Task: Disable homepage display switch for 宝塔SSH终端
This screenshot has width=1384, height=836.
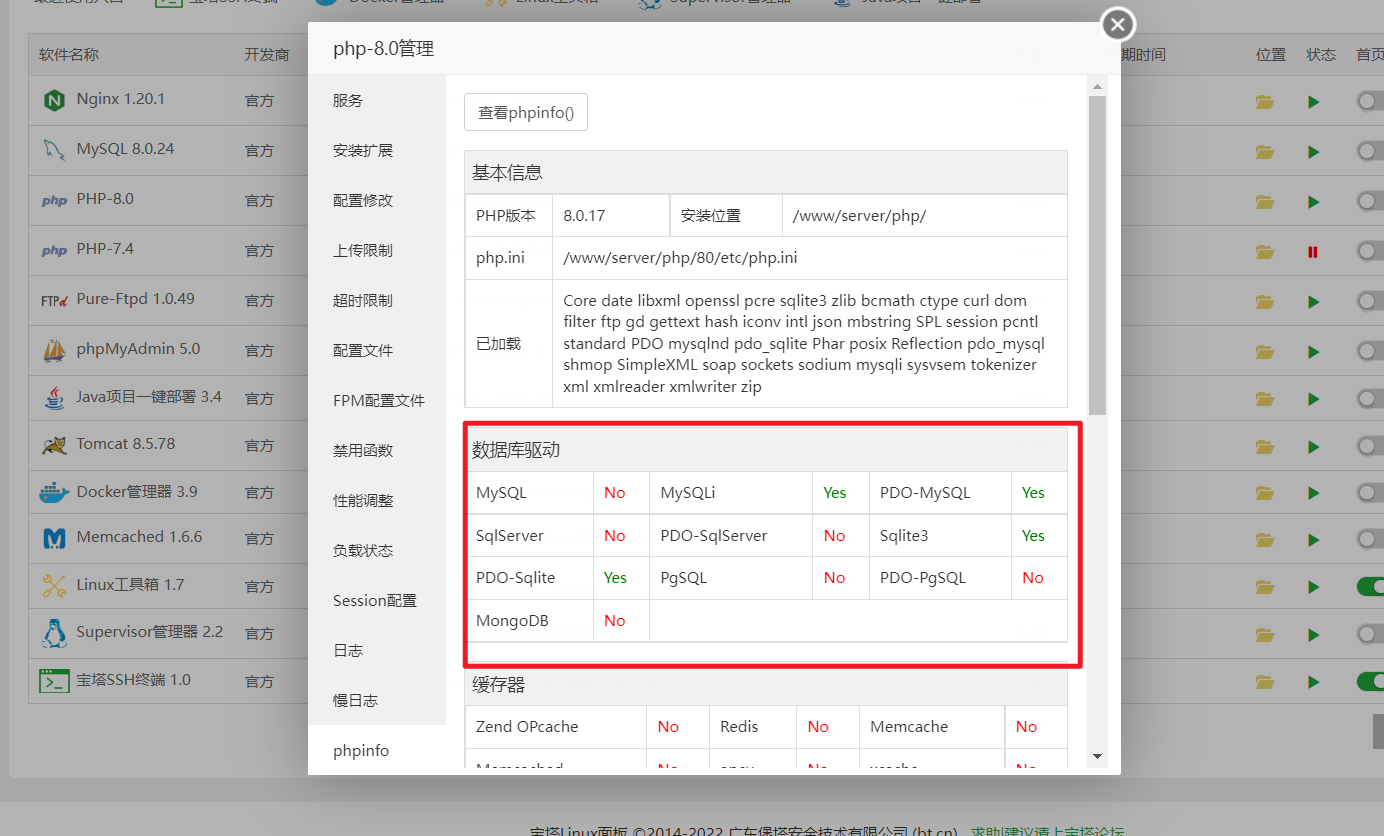Action: [1370, 682]
